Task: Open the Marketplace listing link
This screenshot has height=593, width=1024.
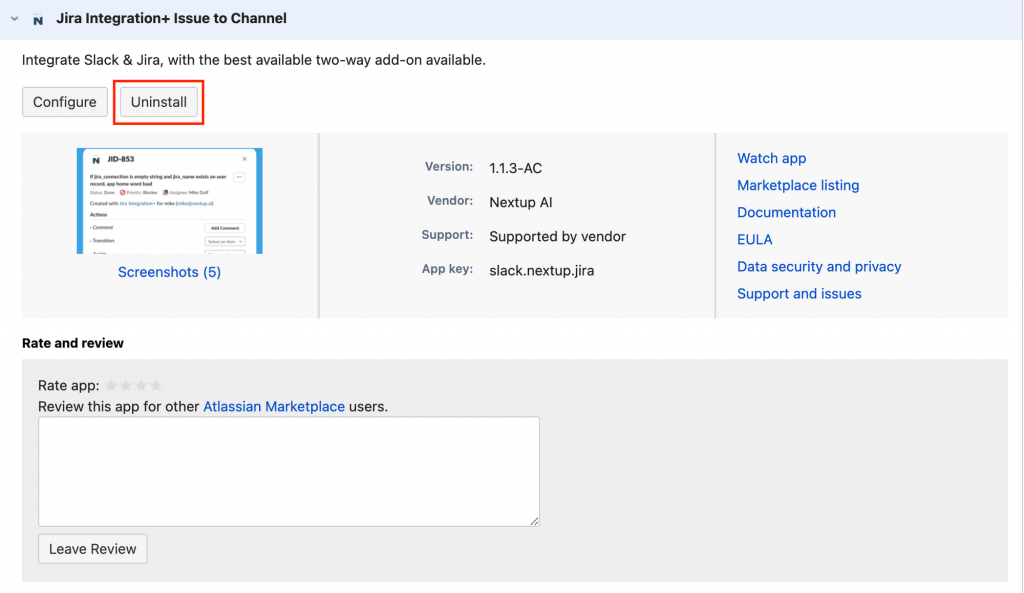Action: click(x=798, y=185)
